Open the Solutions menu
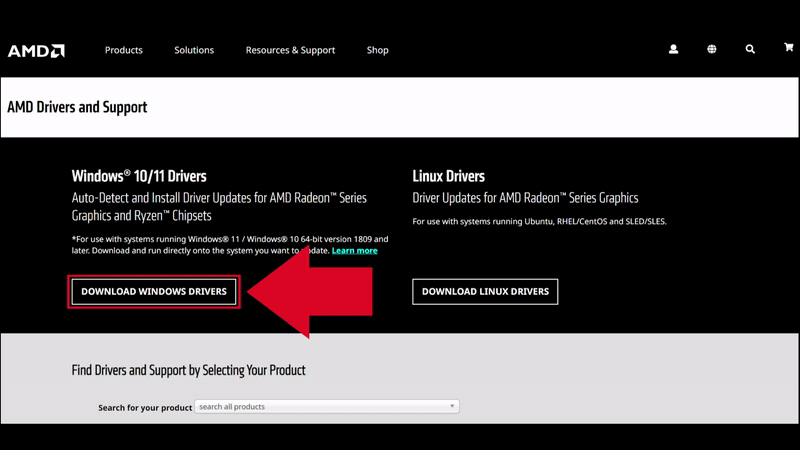800x450 pixels. [x=194, y=50]
